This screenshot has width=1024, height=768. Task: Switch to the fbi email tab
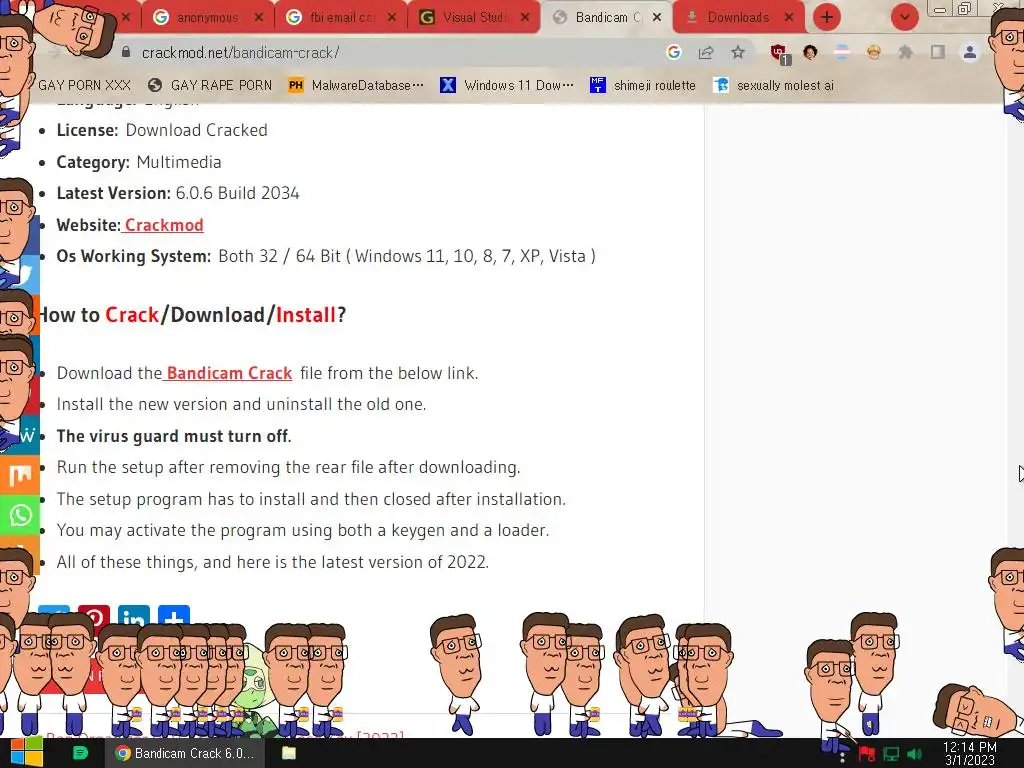pos(342,18)
